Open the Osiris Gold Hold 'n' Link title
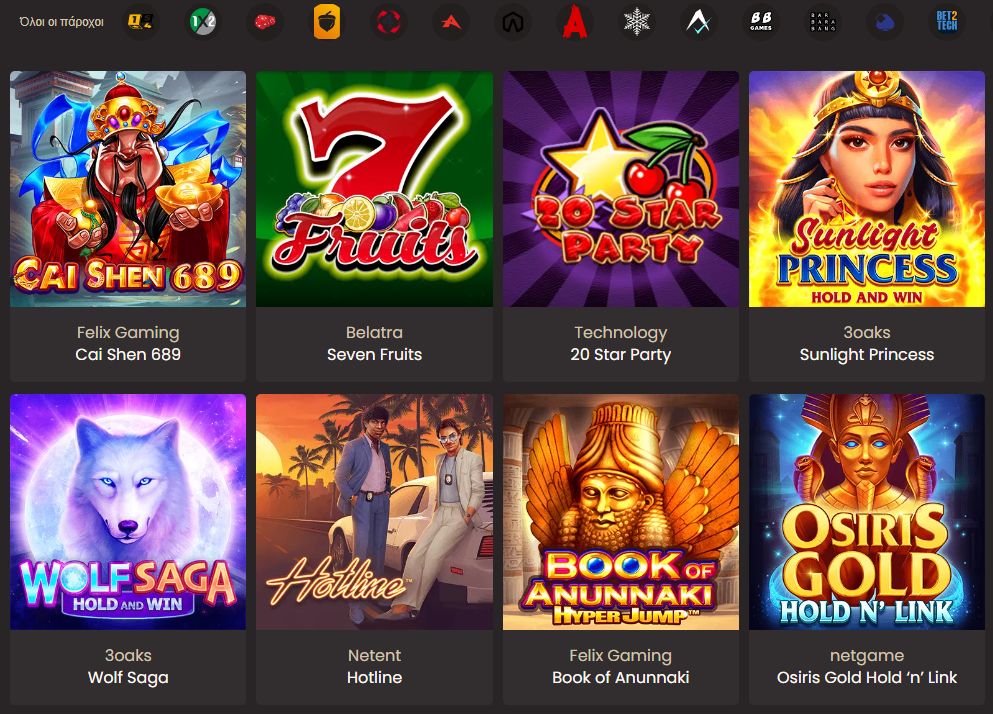This screenshot has height=714, width=993. 867,677
